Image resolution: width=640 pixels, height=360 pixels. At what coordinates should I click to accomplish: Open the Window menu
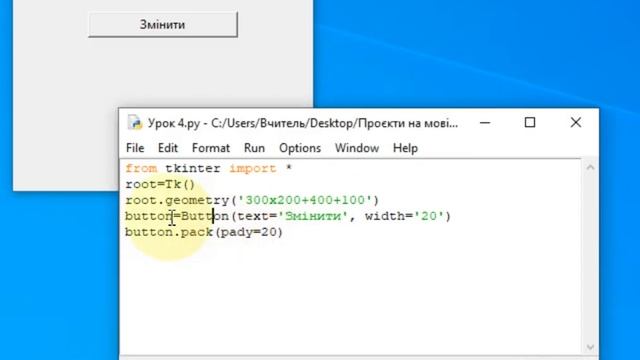(357, 148)
